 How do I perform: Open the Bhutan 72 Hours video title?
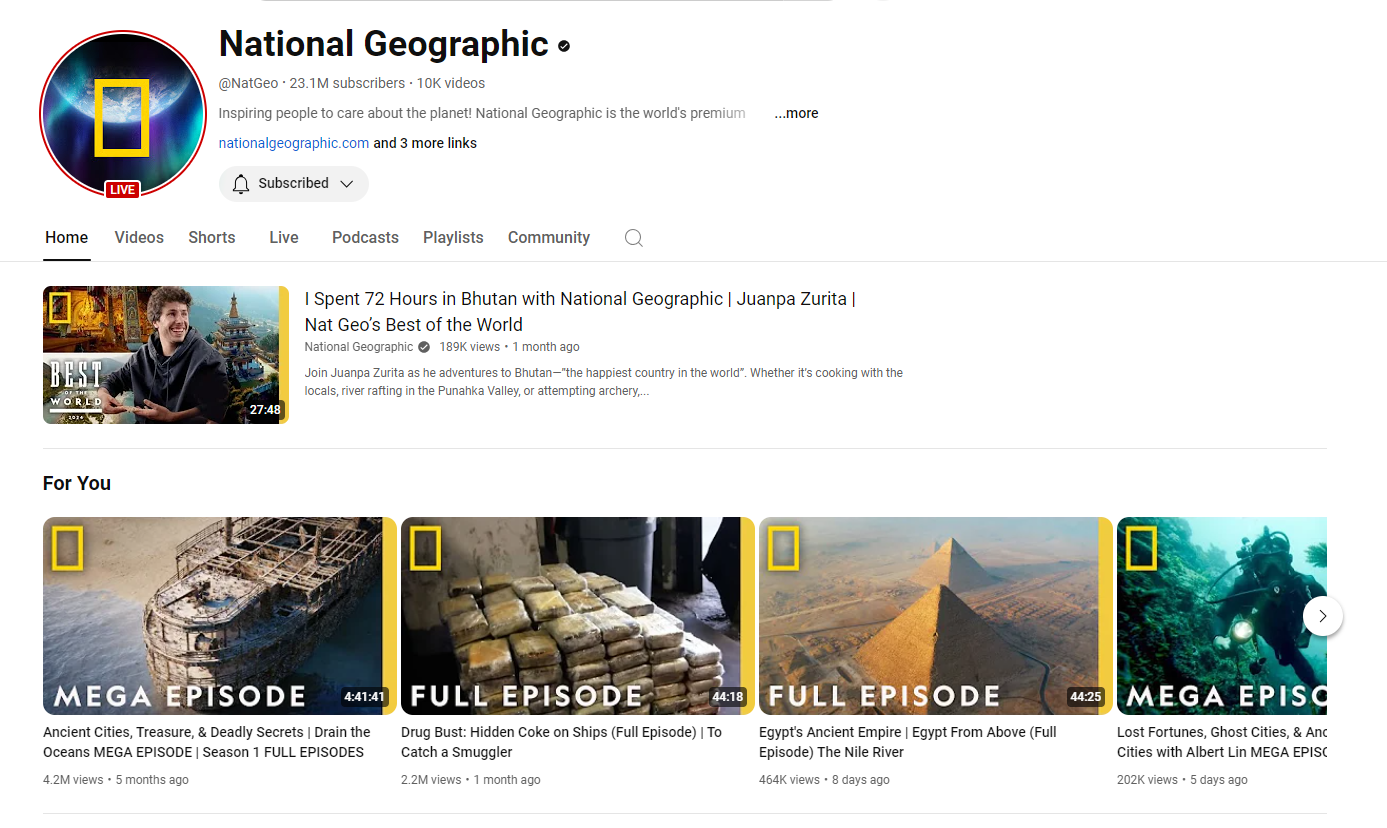[580, 311]
